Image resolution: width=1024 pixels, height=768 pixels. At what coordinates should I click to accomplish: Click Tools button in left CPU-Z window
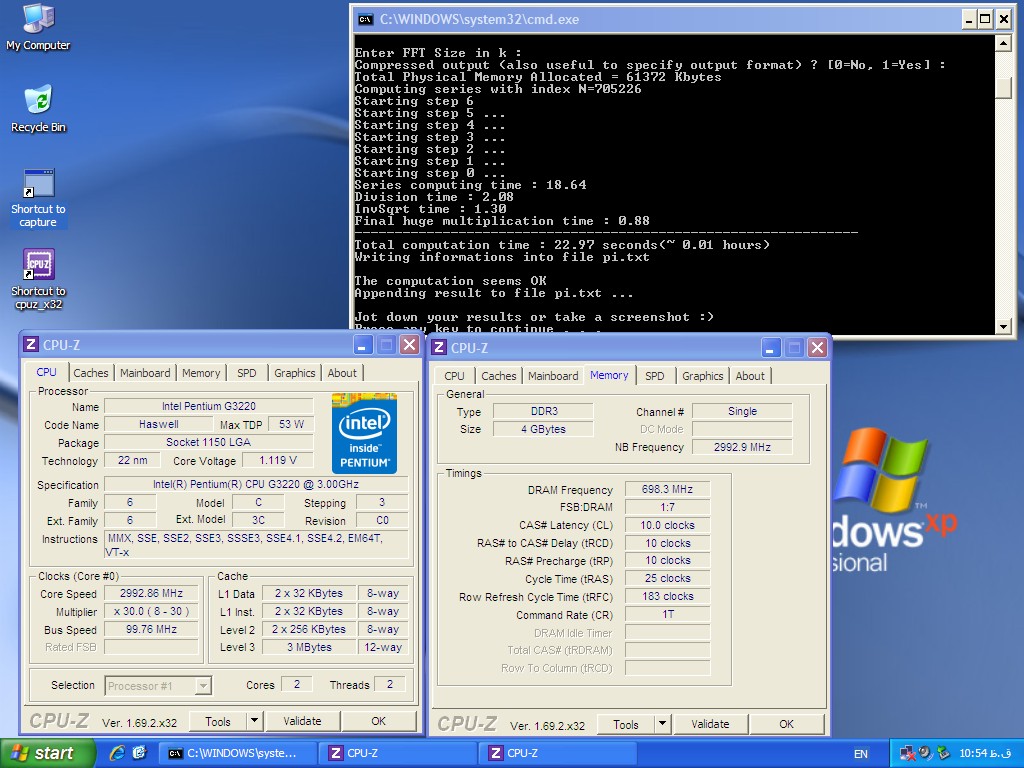pyautogui.click(x=218, y=722)
